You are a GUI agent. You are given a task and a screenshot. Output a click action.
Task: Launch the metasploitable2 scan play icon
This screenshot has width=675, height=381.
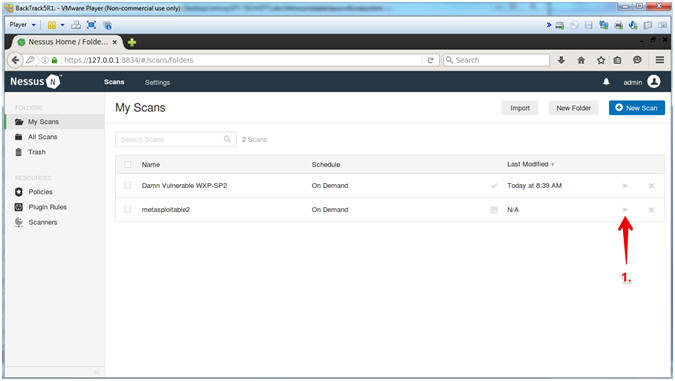[625, 210]
